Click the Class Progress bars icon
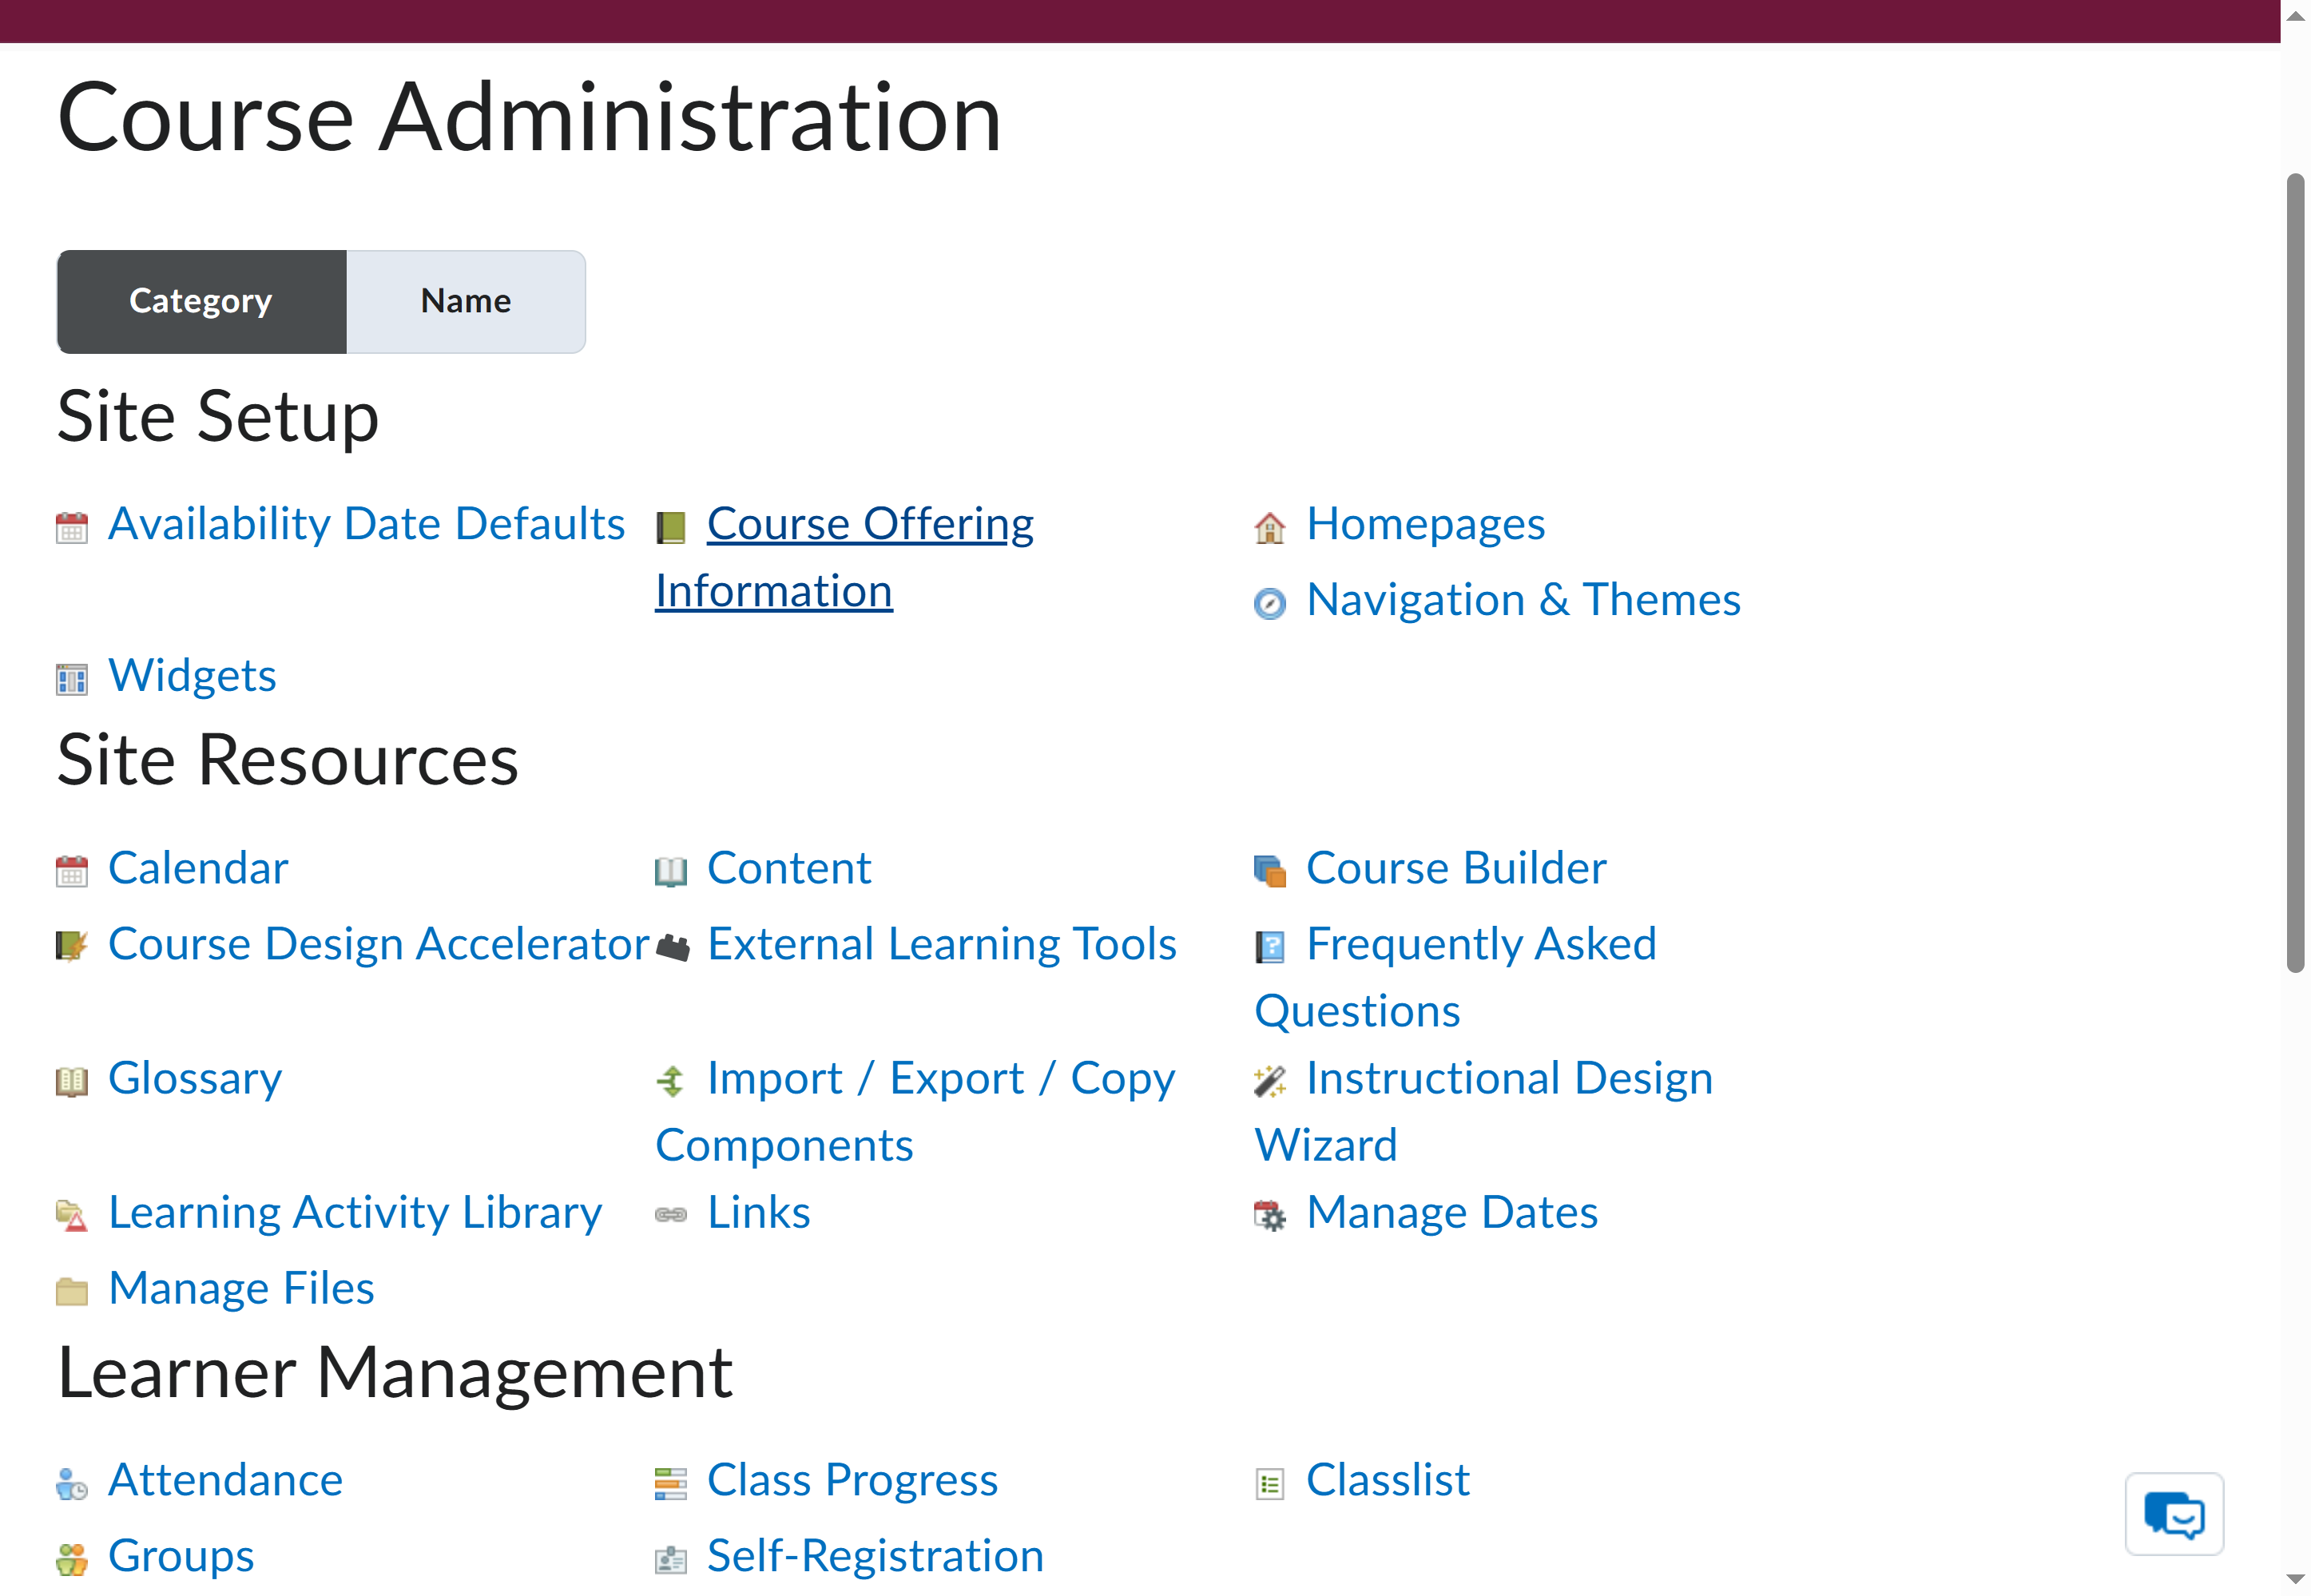The width and height of the screenshot is (2311, 1596). pyautogui.click(x=670, y=1483)
